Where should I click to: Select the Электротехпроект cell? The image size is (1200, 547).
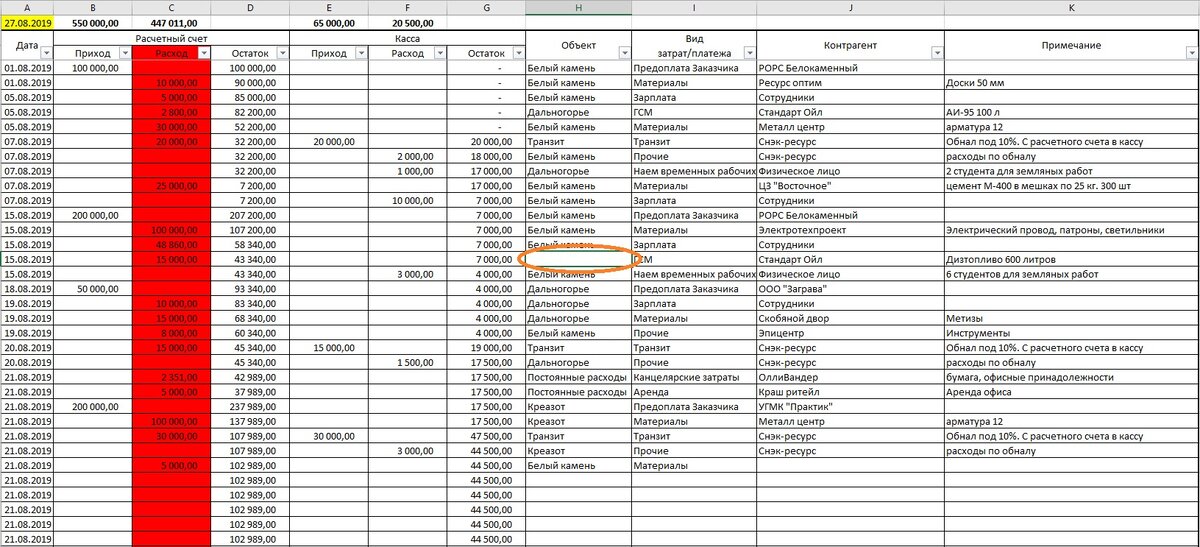point(850,230)
